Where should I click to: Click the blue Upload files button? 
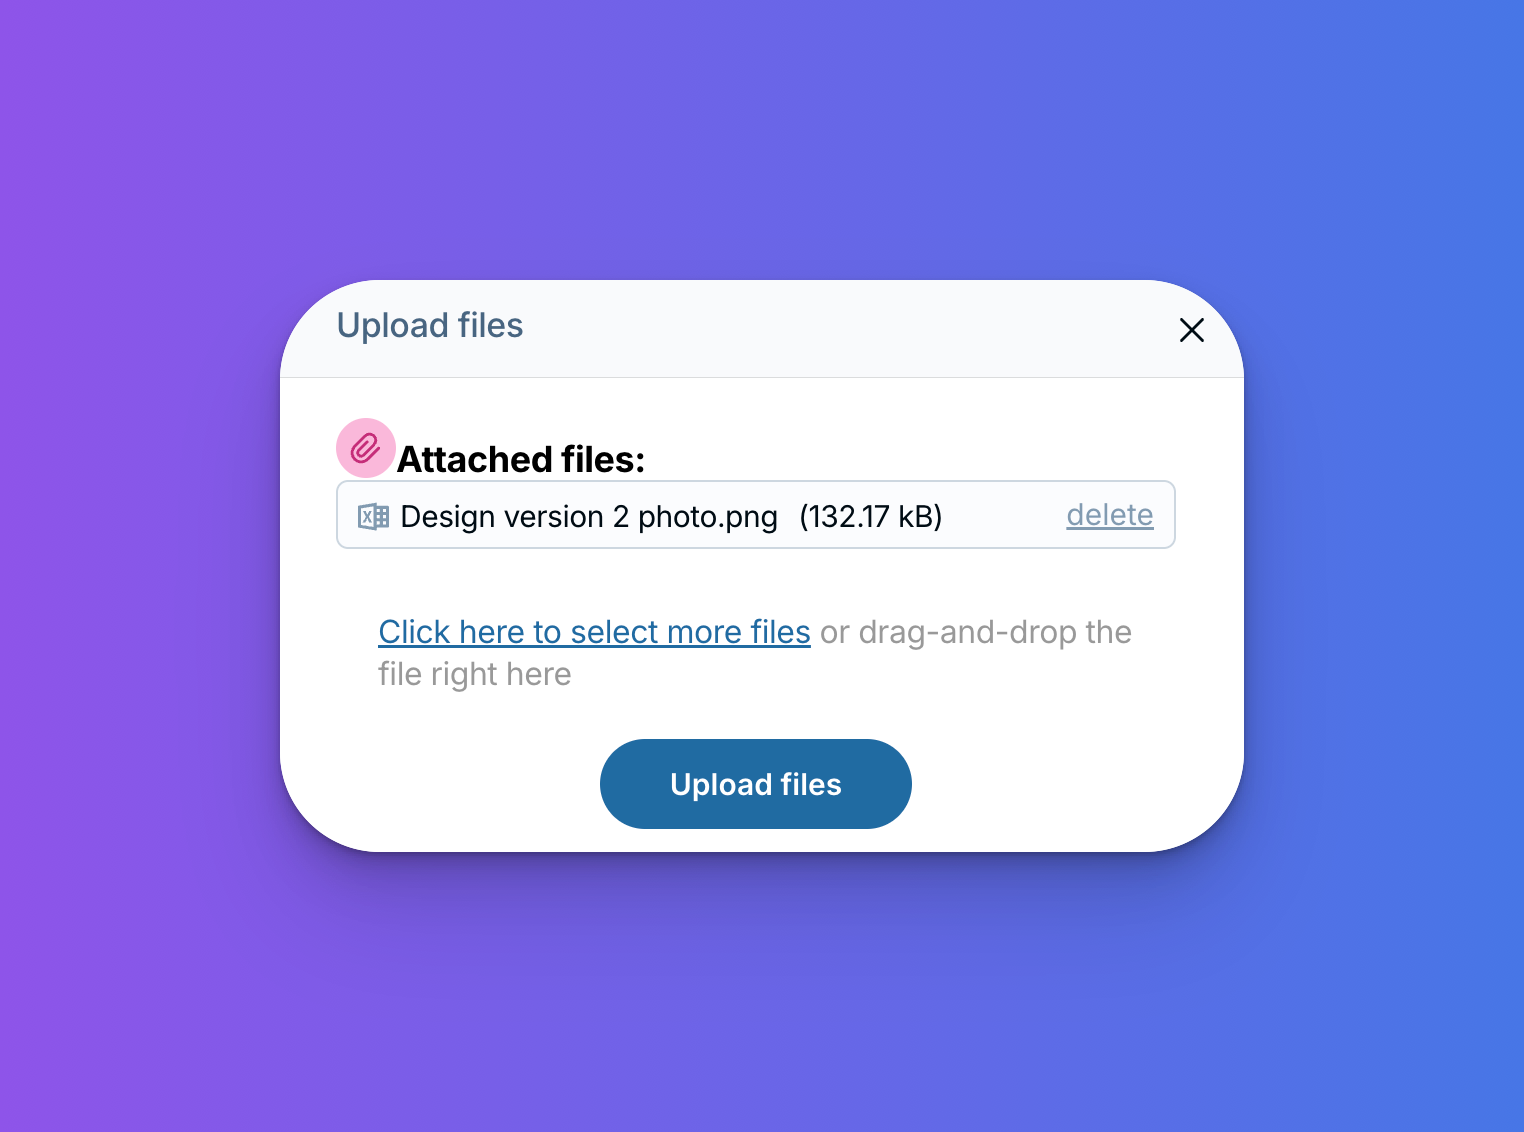pyautogui.click(x=756, y=784)
